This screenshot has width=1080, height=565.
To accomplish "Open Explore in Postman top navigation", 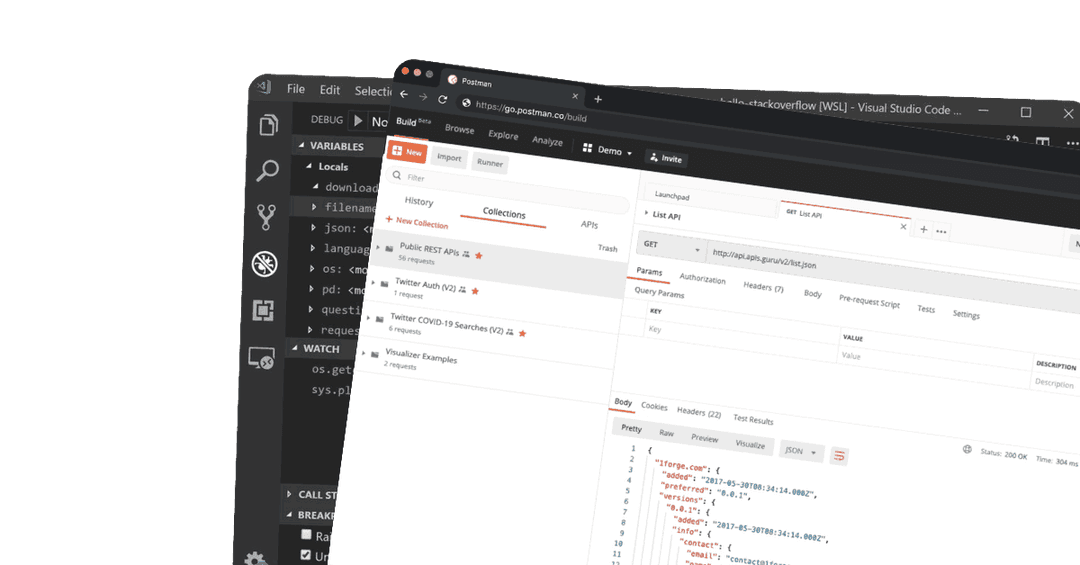I will 503,135.
